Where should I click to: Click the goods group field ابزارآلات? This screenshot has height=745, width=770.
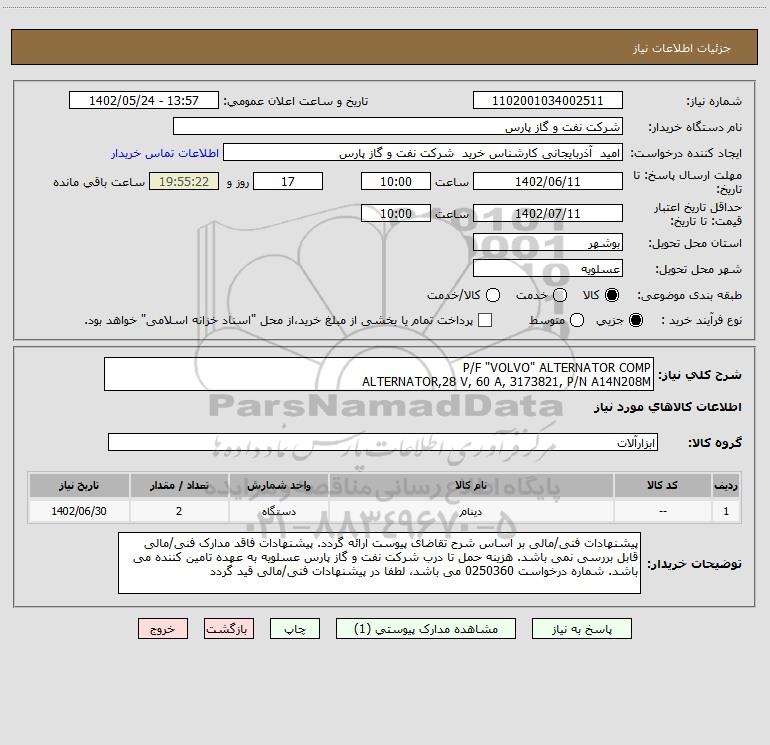click(383, 442)
